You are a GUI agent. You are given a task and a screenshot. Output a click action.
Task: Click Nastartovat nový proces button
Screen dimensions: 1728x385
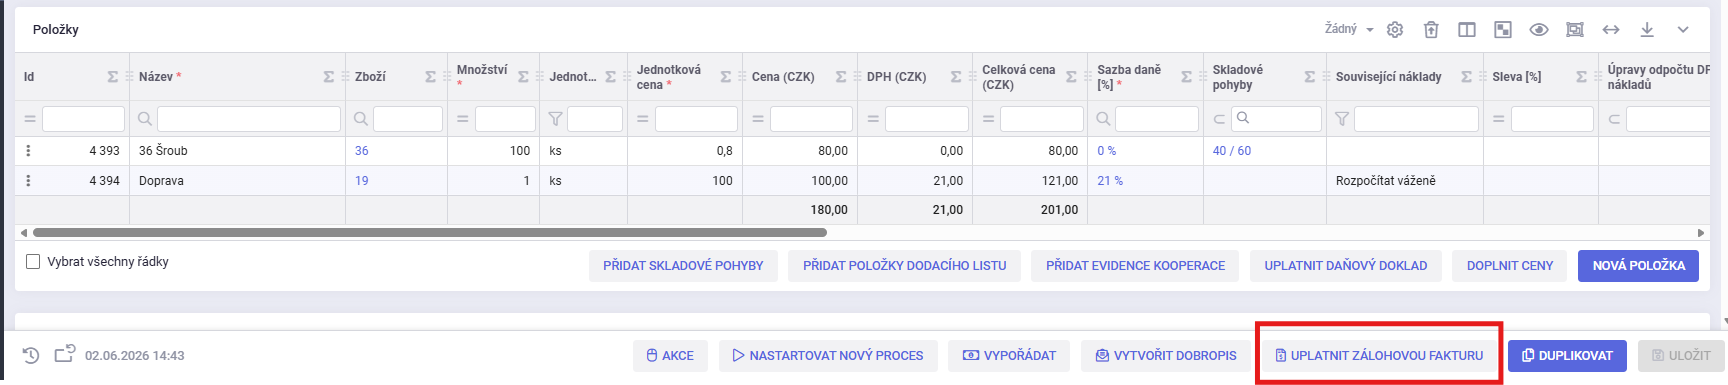(x=828, y=356)
